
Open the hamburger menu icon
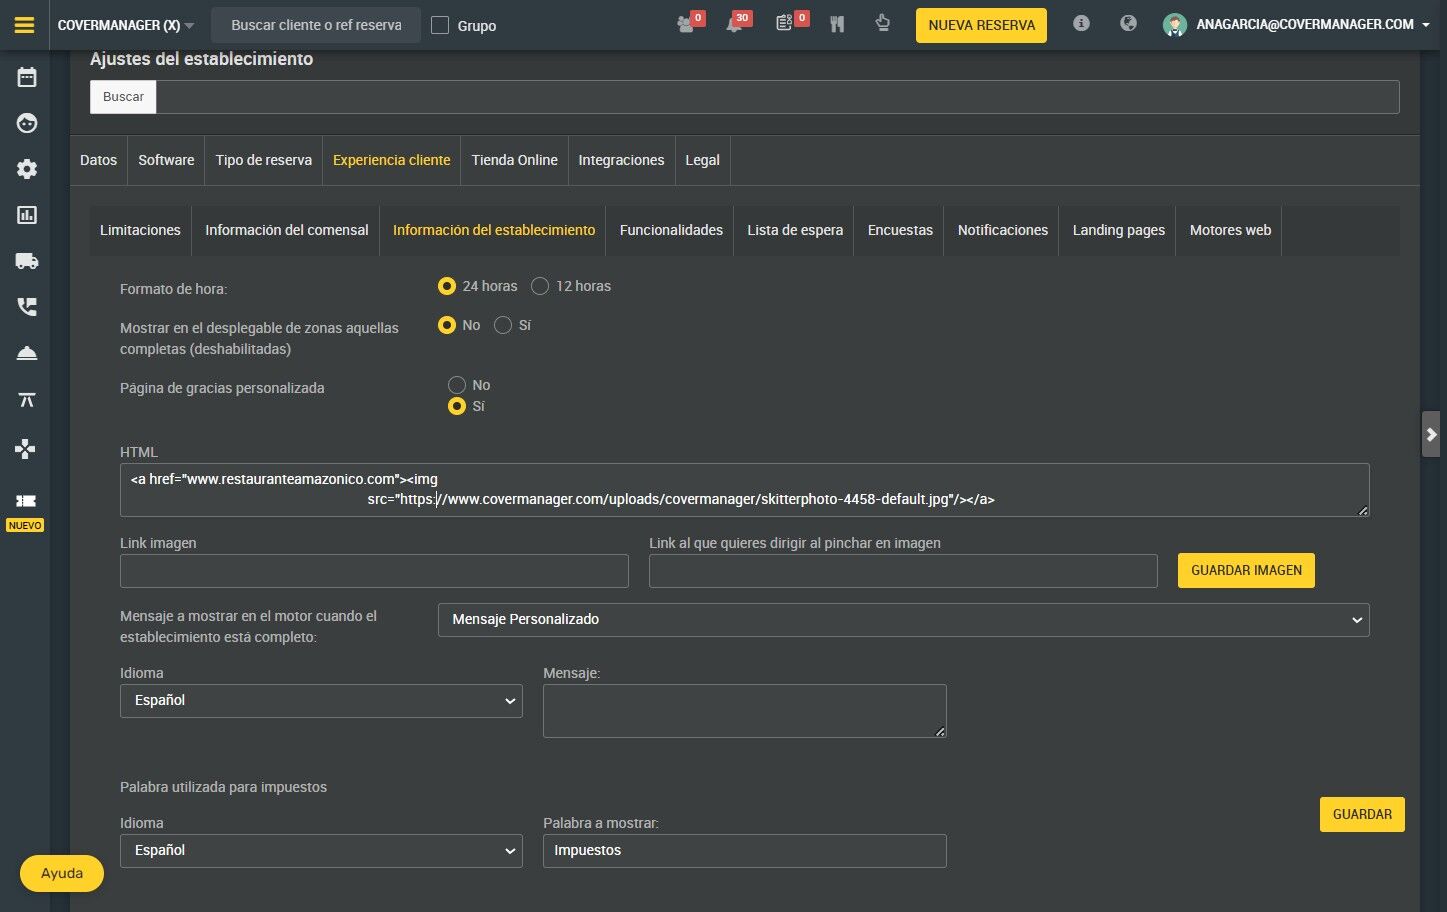click(25, 25)
